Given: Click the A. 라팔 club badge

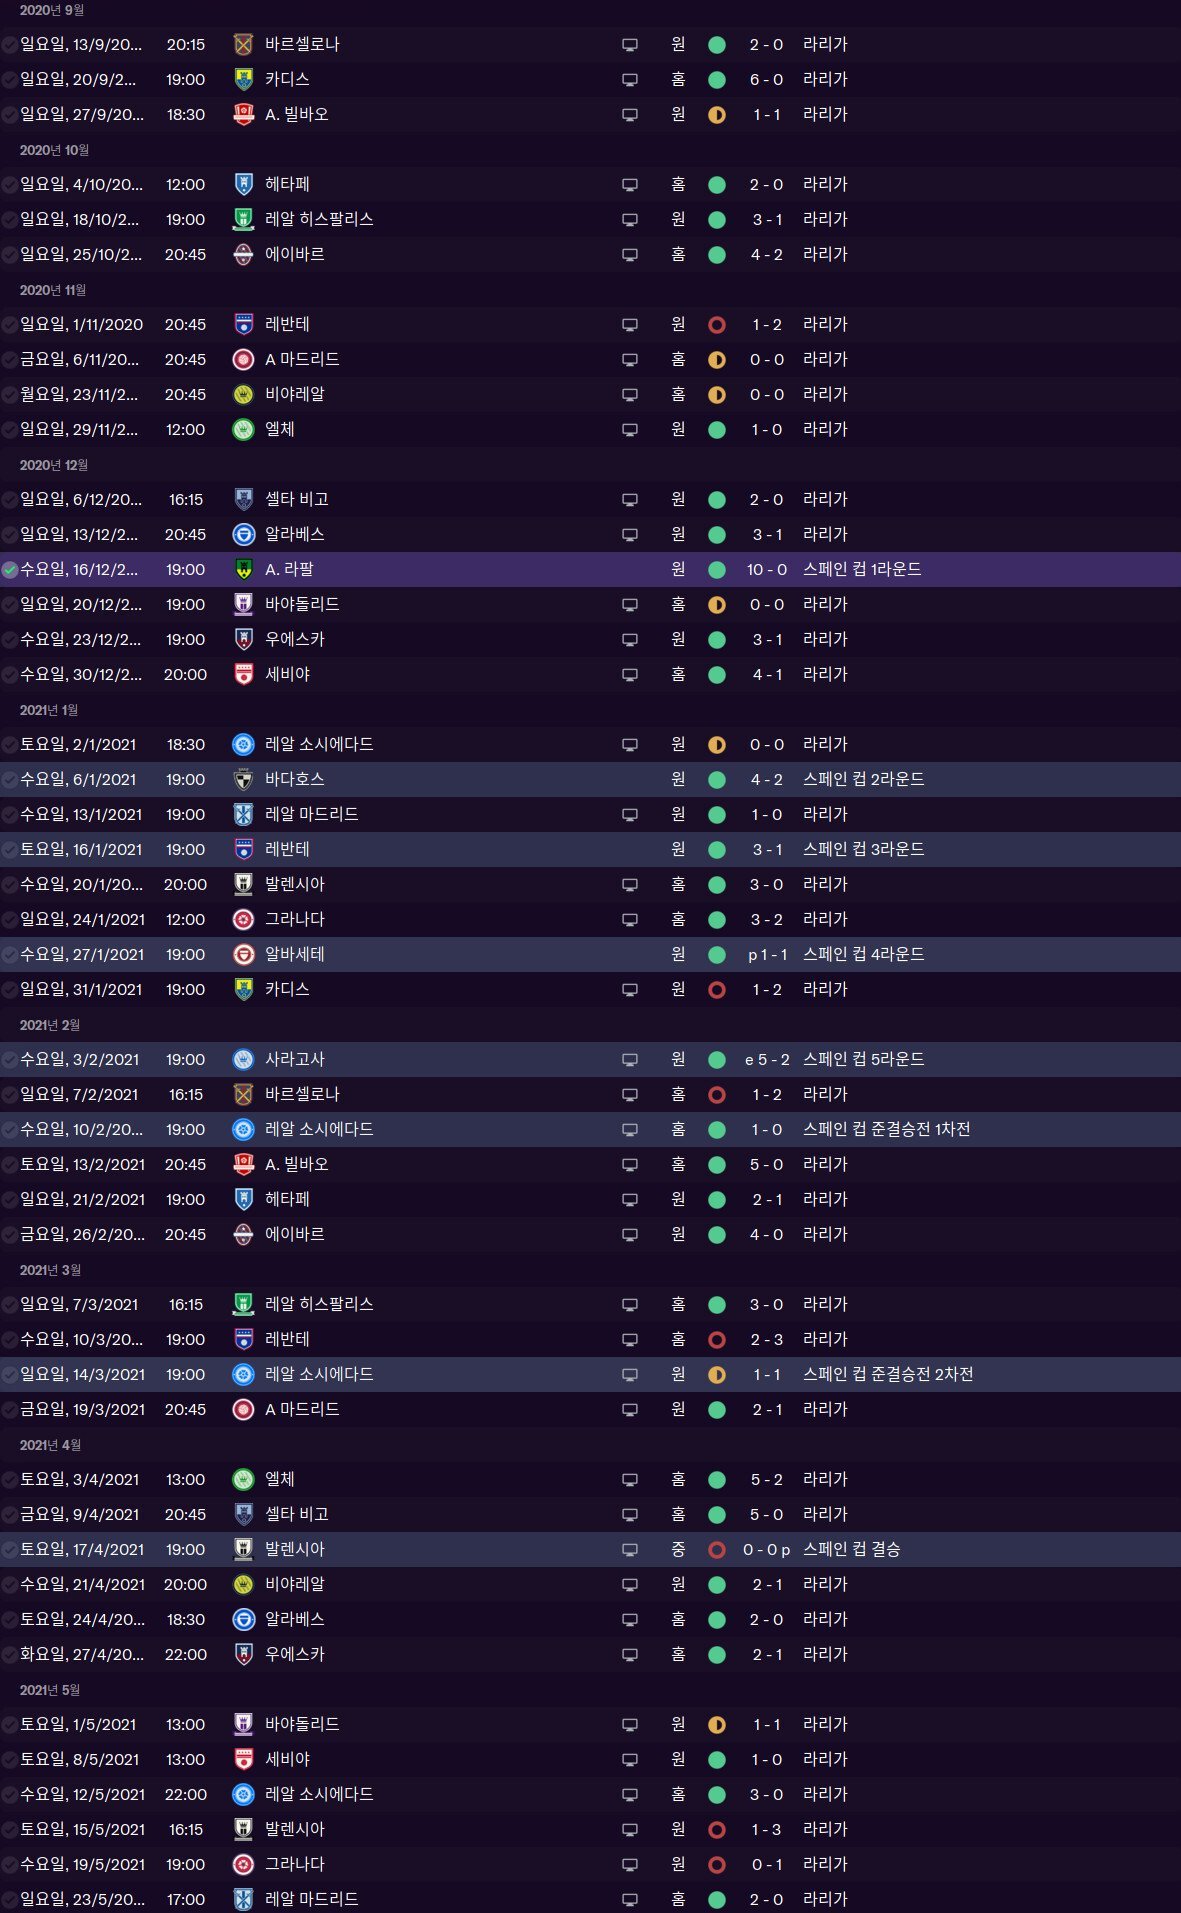Looking at the screenshot, I should tap(243, 570).
